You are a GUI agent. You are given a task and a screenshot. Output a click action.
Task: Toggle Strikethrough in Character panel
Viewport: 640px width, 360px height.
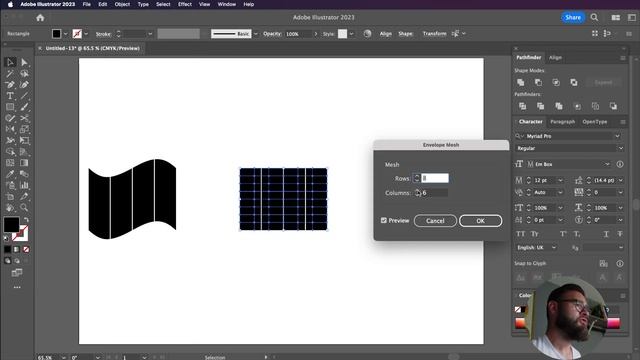tap(620, 234)
